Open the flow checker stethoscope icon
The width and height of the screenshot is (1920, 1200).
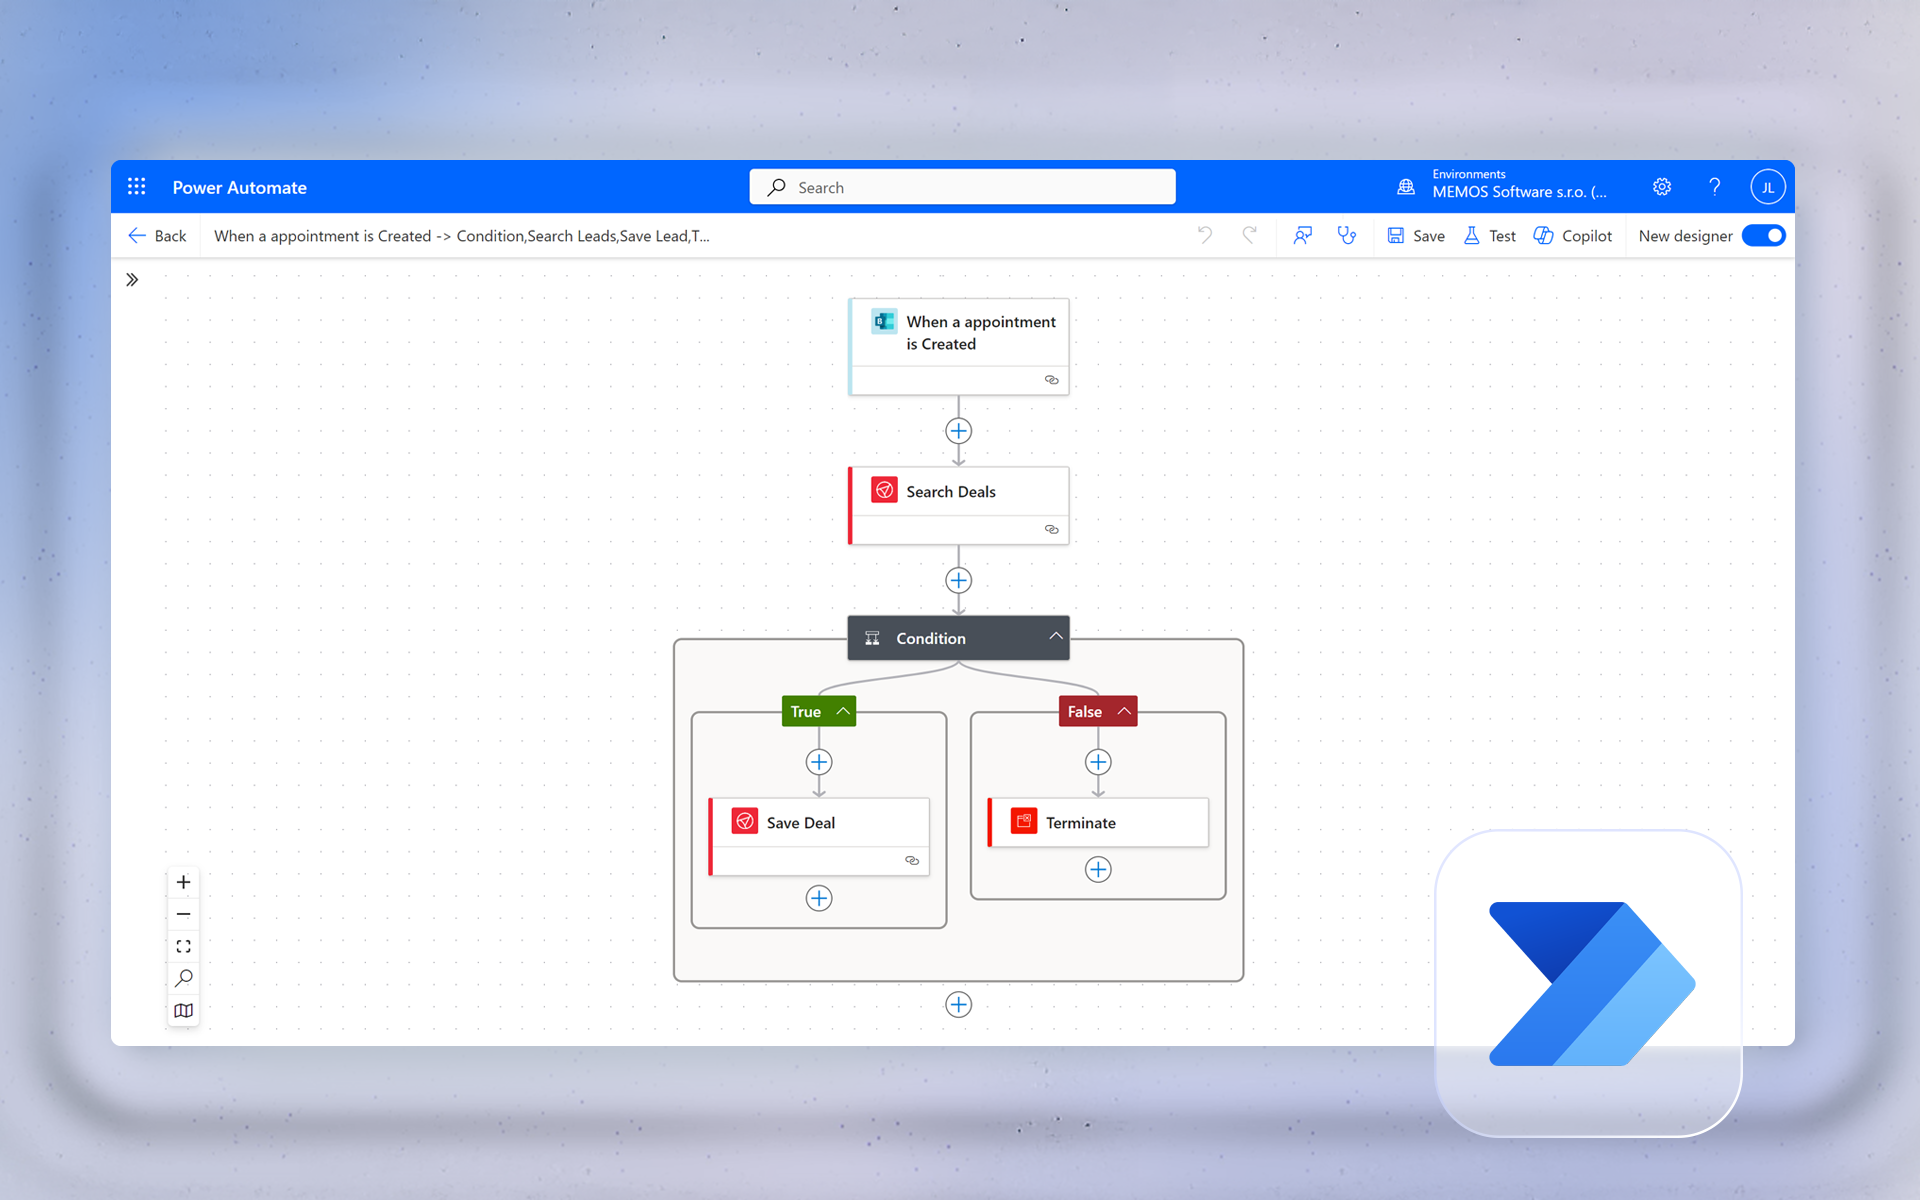point(1347,235)
